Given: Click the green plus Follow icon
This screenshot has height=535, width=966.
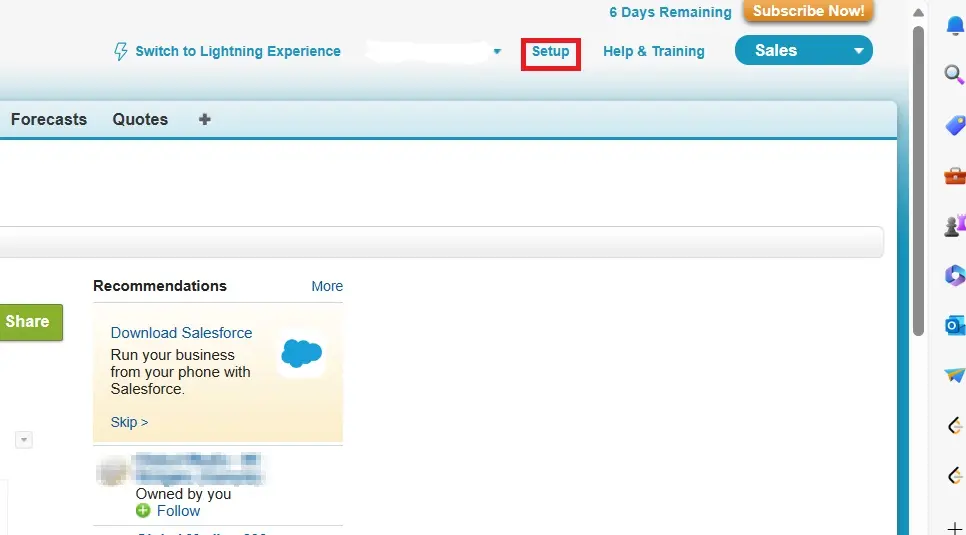Looking at the screenshot, I should point(143,510).
